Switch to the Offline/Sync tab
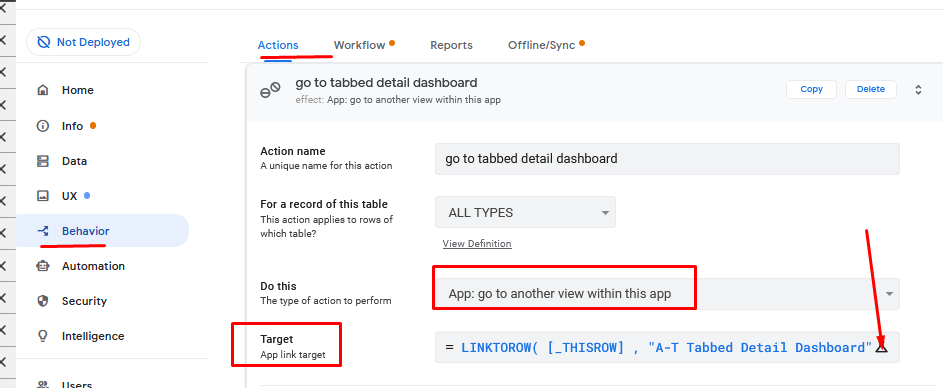The height and width of the screenshot is (388, 943). 541,45
